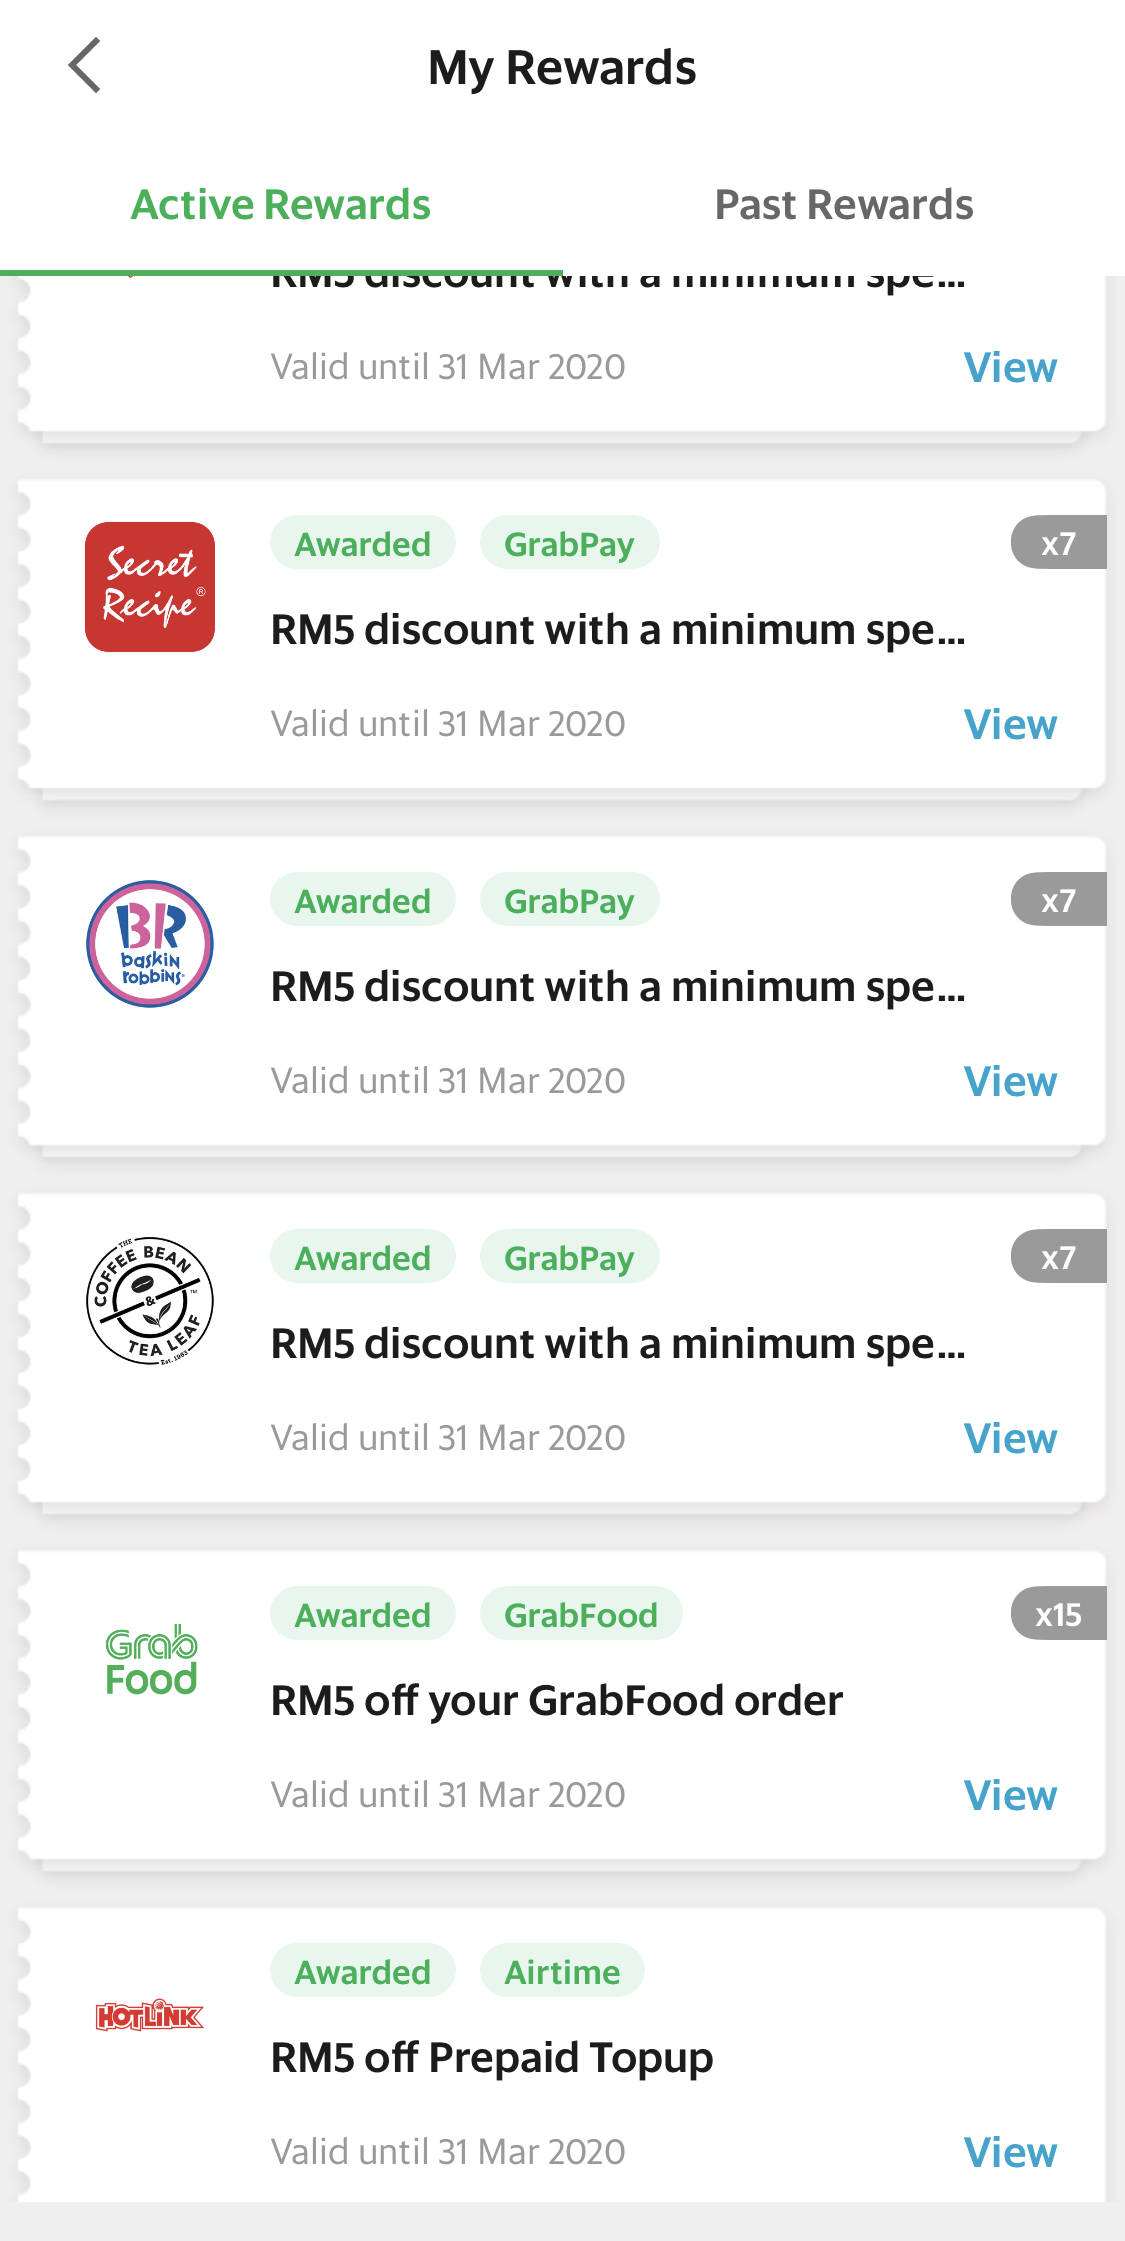
Task: Tap the Secret Recipe logo
Action: coord(150,587)
